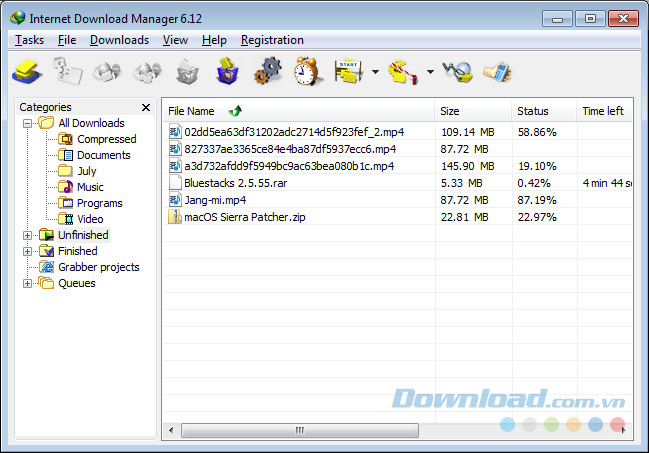Open the View menu
The image size is (649, 453).
(x=175, y=40)
